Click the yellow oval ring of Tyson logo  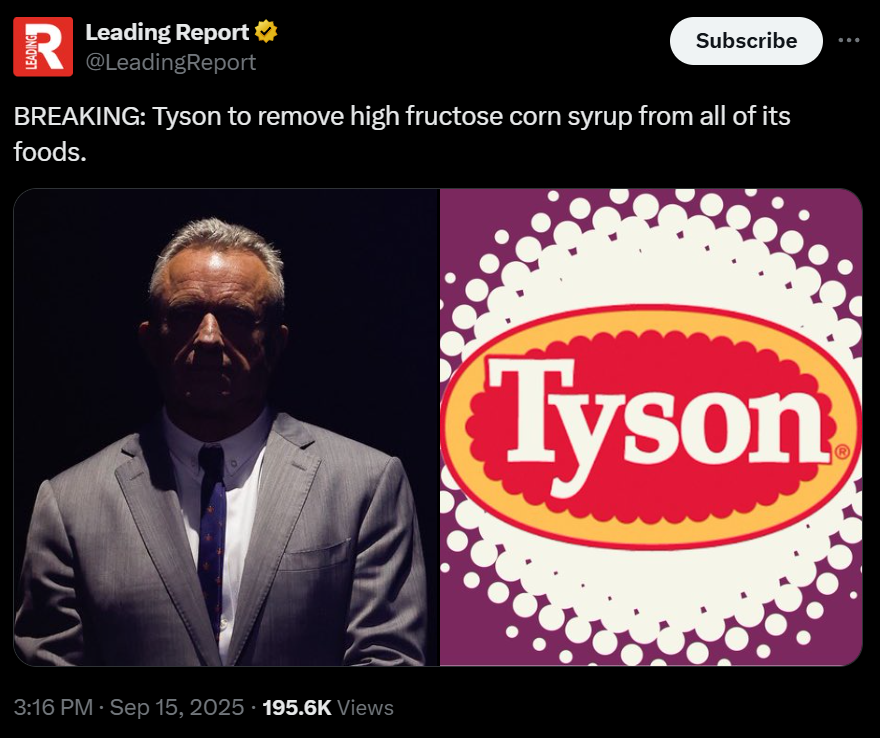(651, 322)
